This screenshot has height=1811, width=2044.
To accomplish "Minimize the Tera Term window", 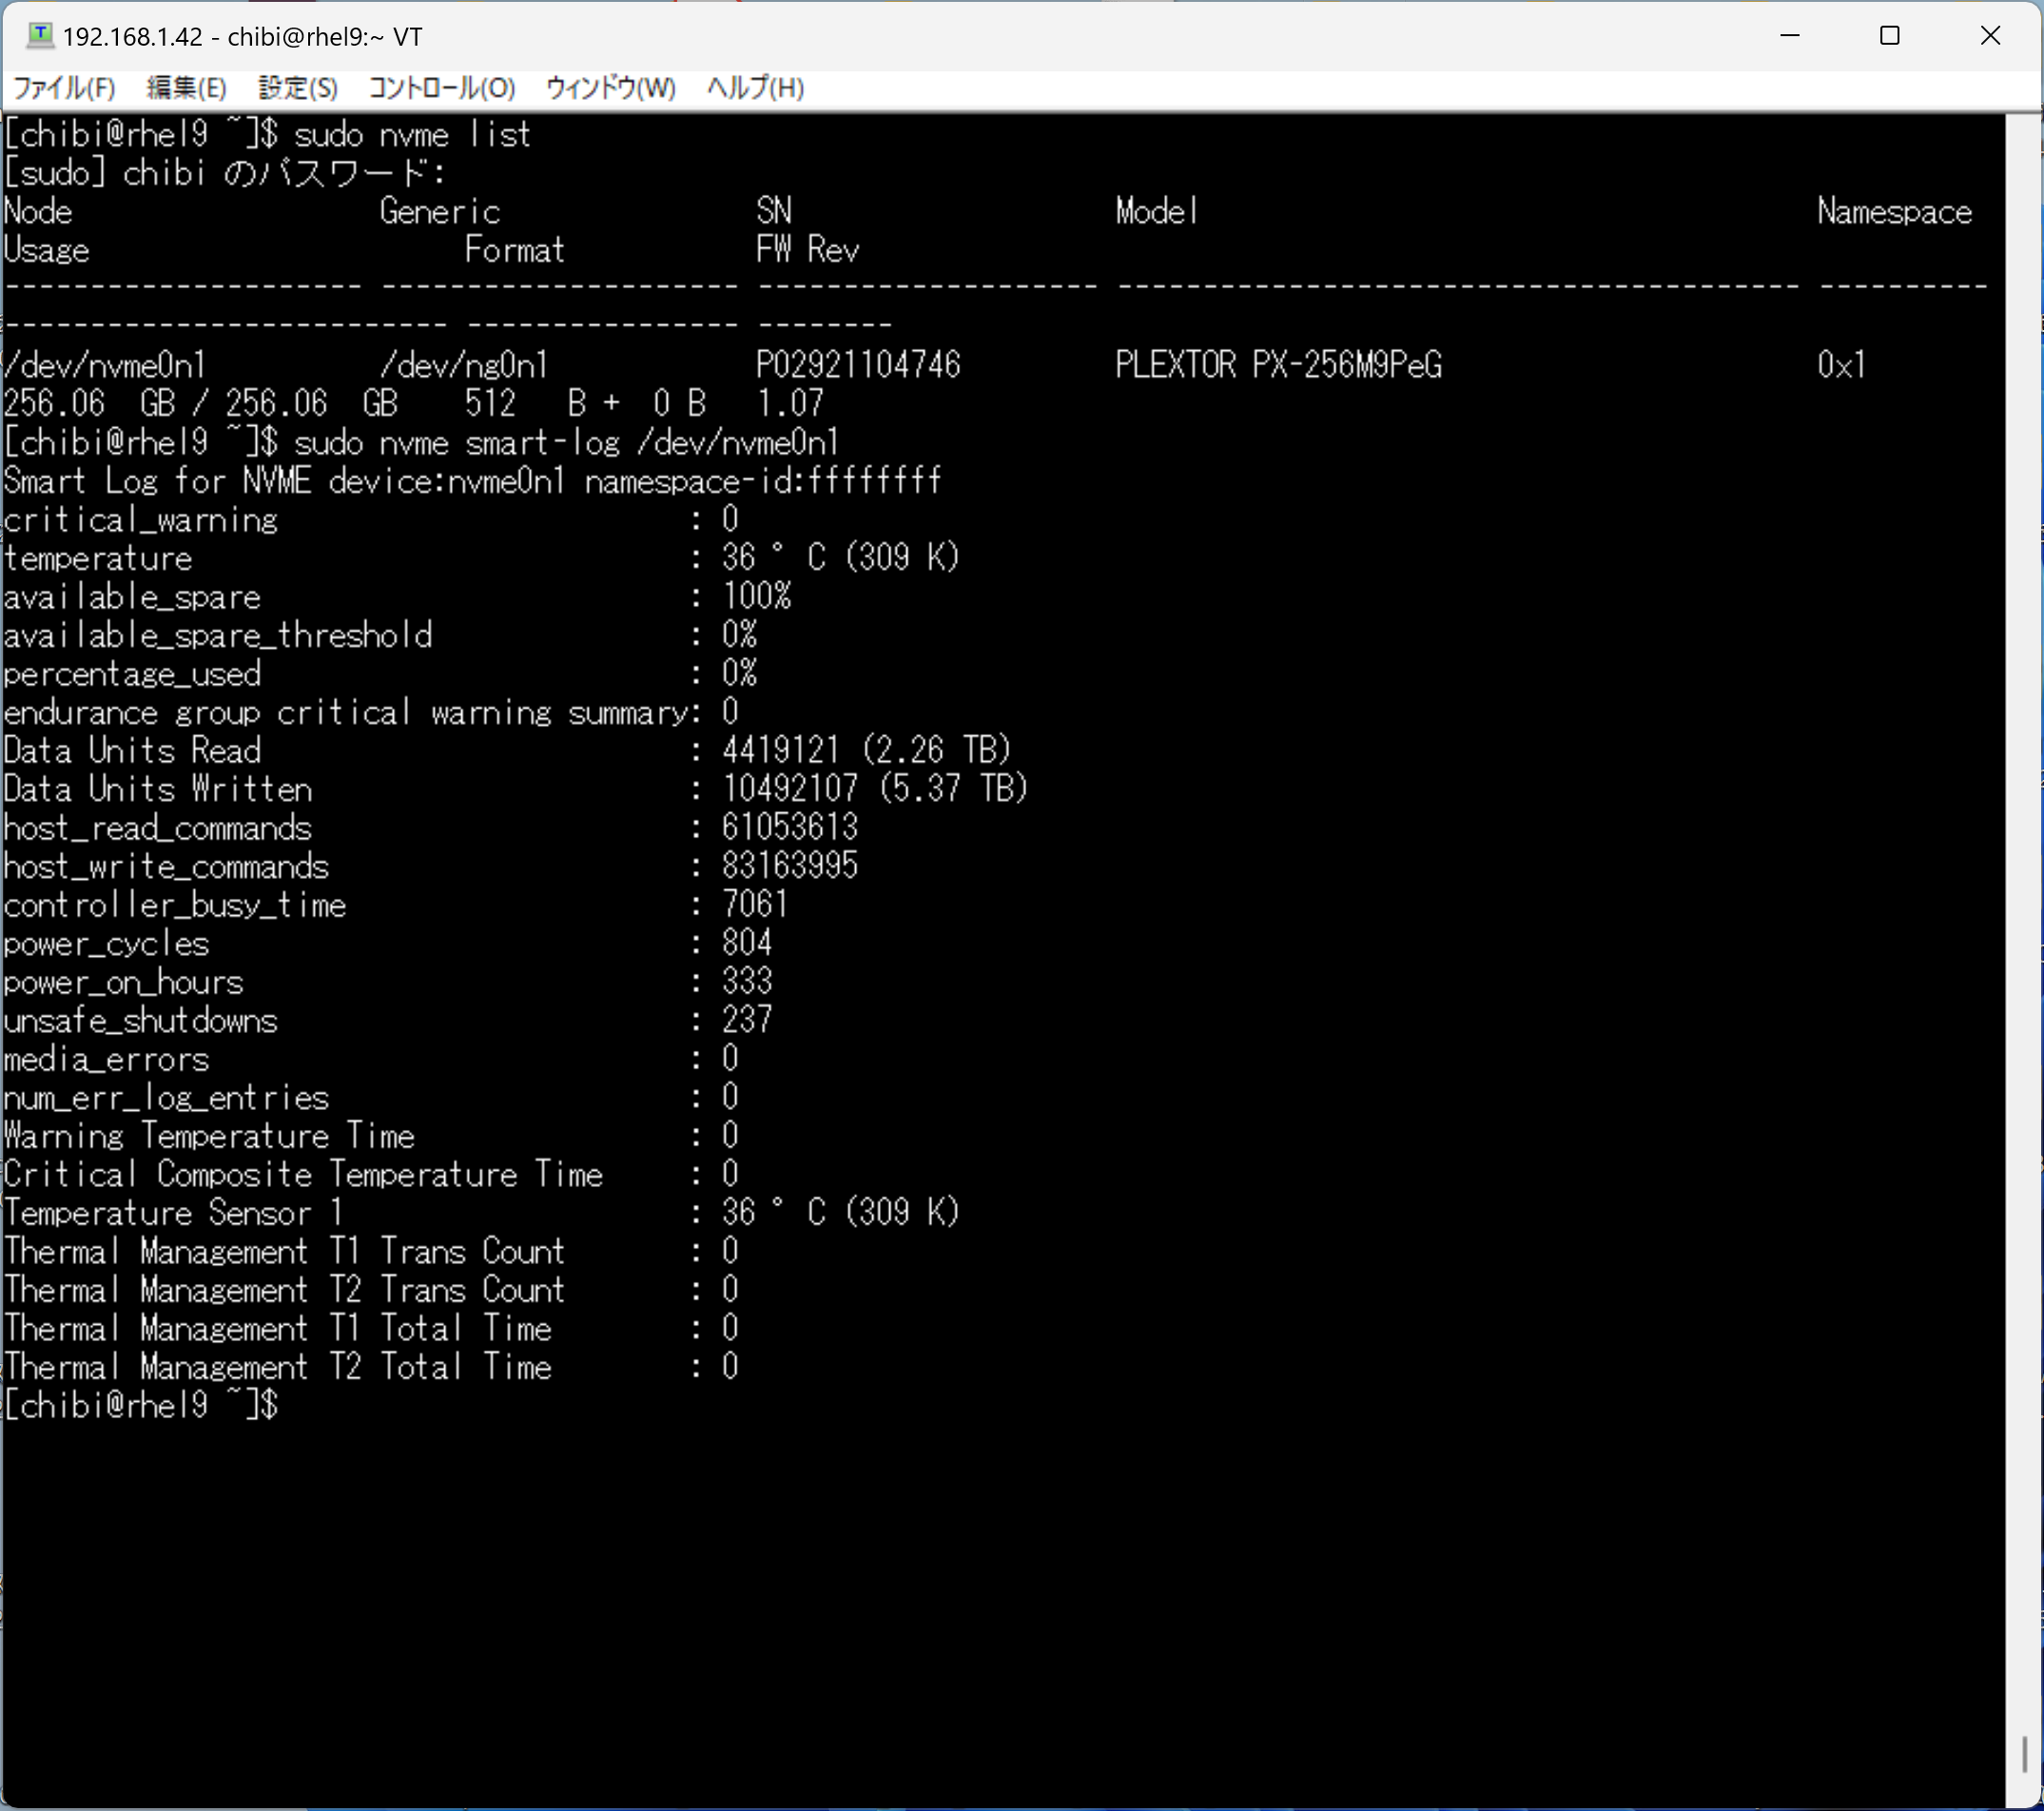I will [1789, 36].
